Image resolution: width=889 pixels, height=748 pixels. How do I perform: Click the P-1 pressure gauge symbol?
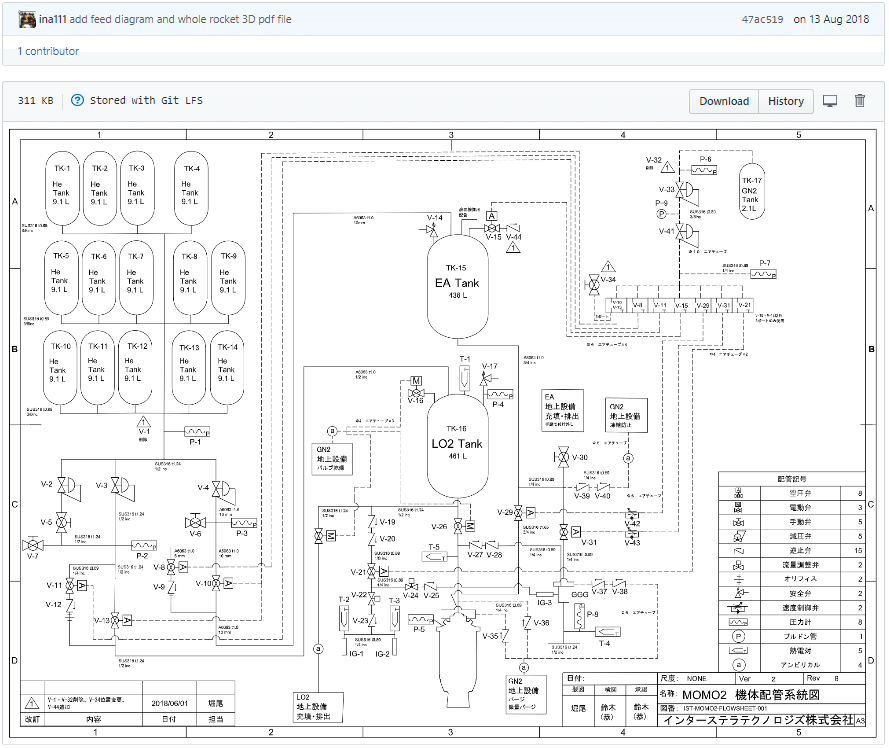197,432
